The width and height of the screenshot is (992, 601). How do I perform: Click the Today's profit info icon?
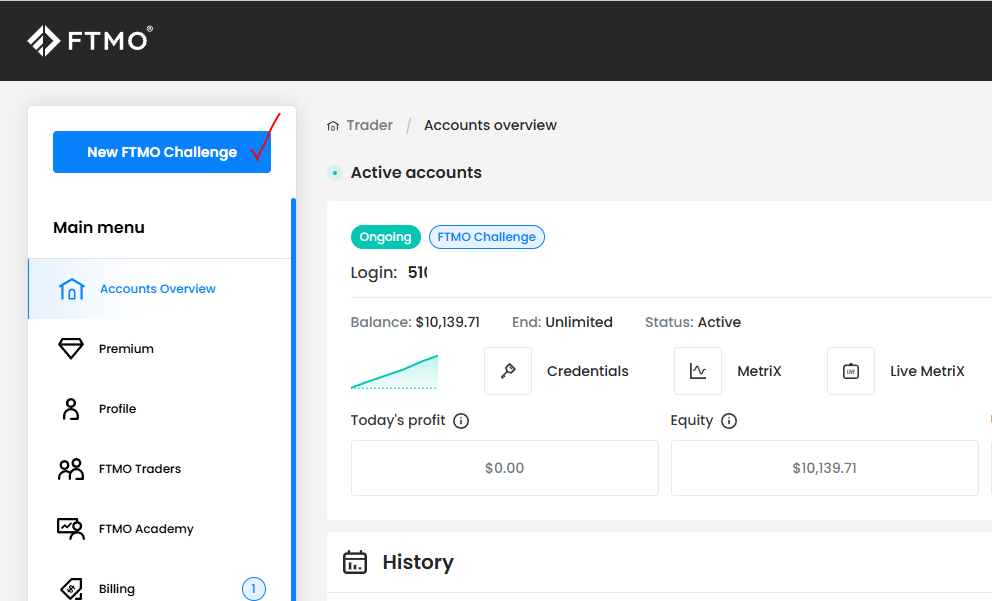461,421
